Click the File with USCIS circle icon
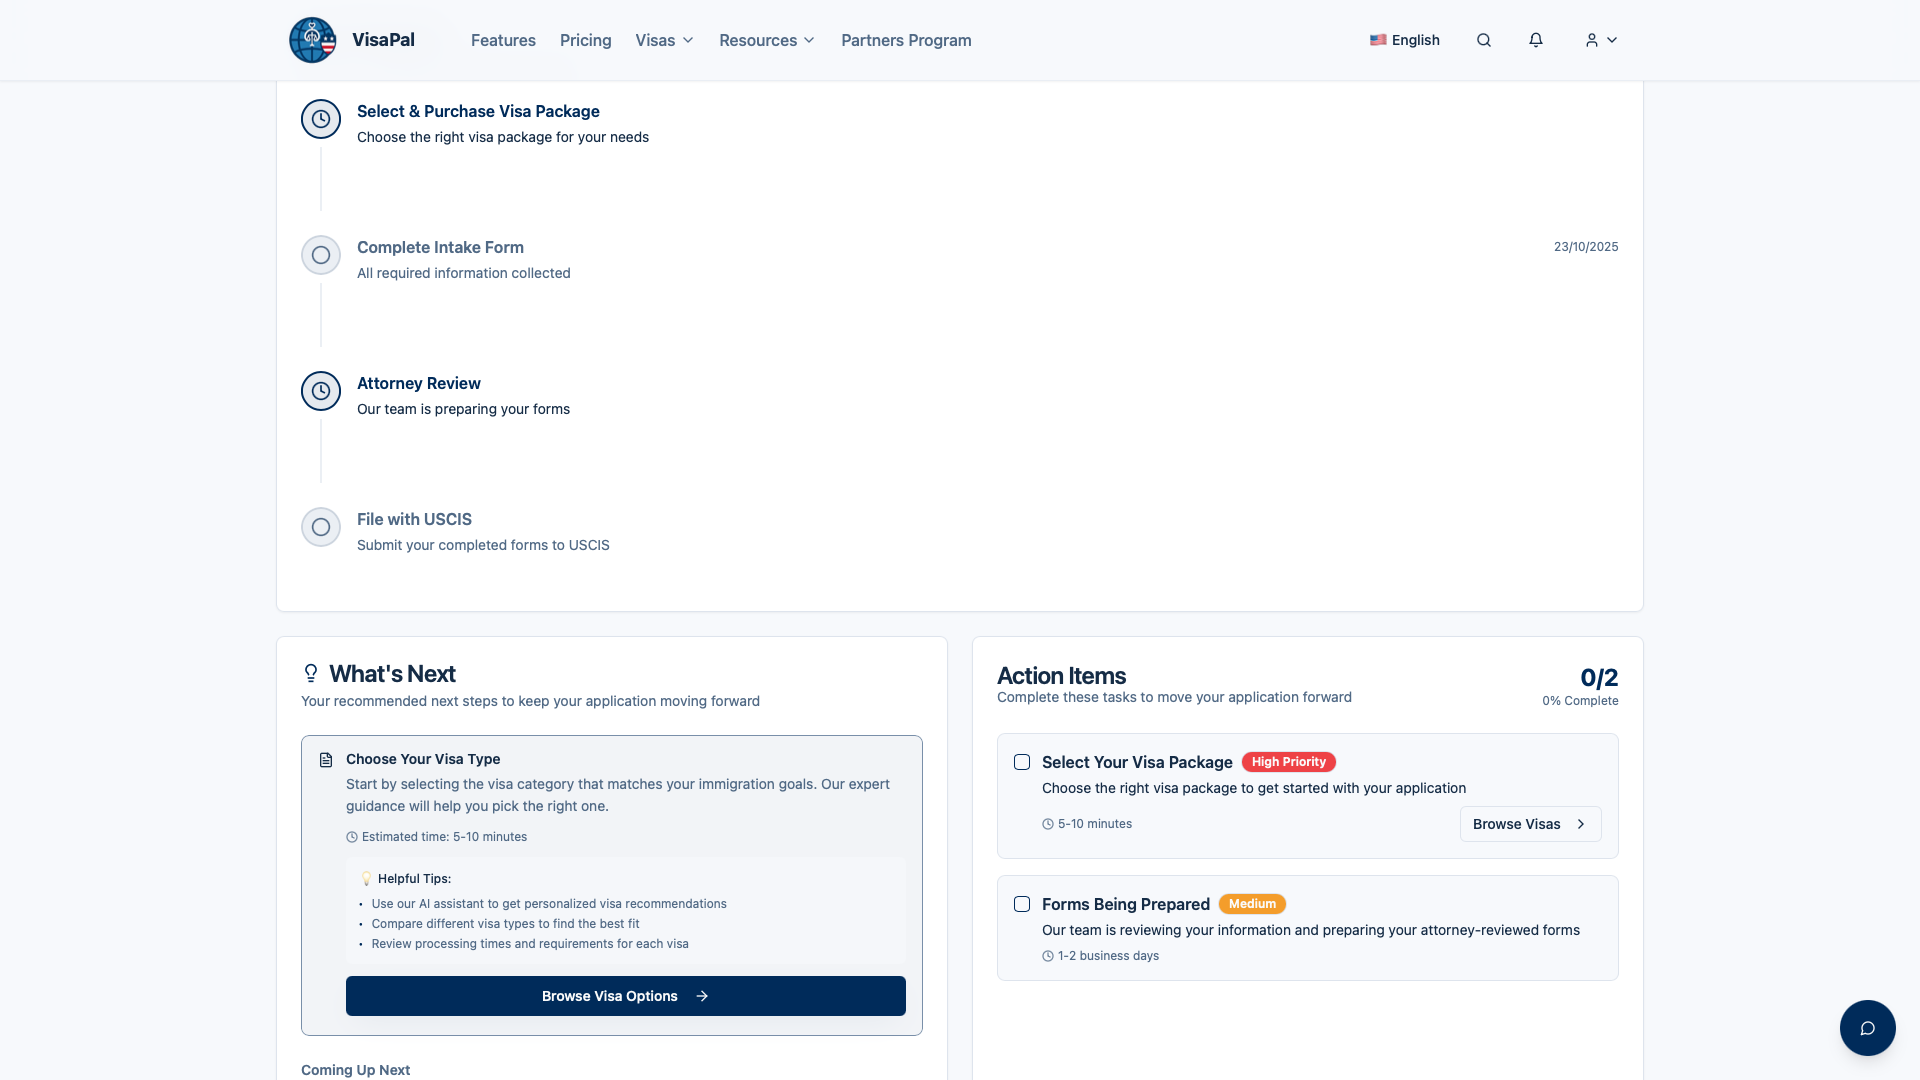 pyautogui.click(x=321, y=527)
